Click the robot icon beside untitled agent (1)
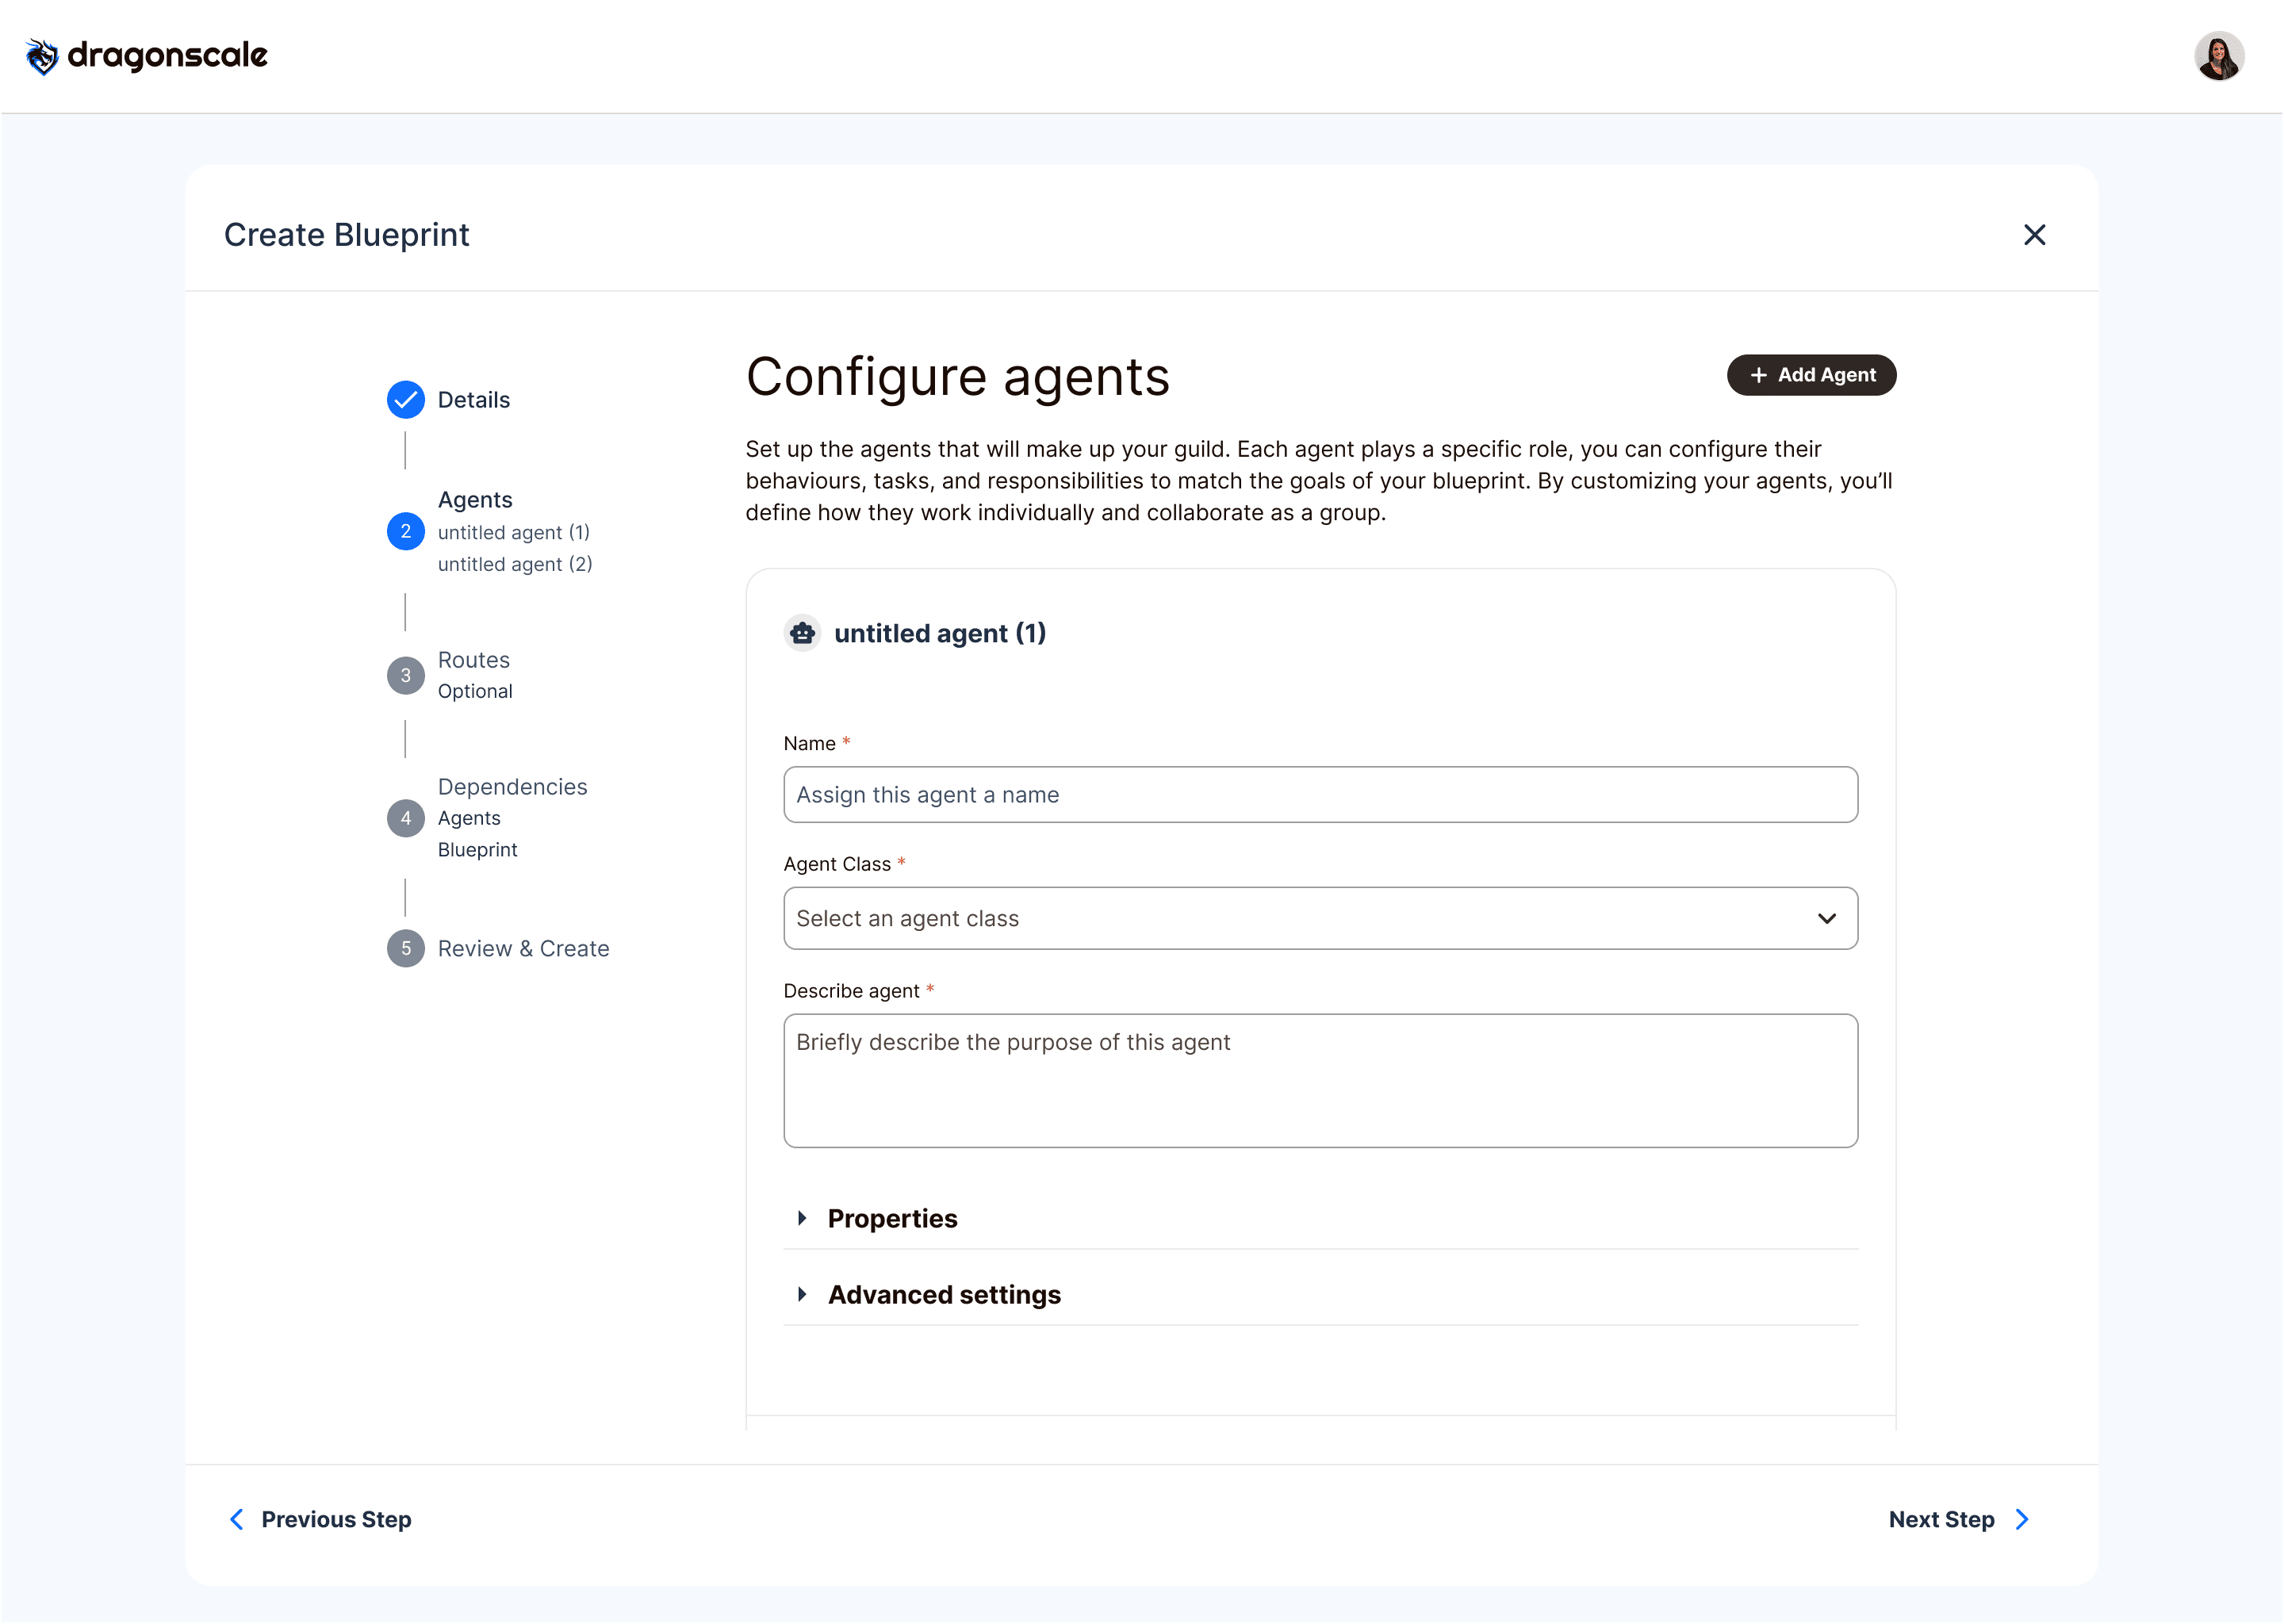The height and width of the screenshot is (1624, 2284). pos(802,633)
